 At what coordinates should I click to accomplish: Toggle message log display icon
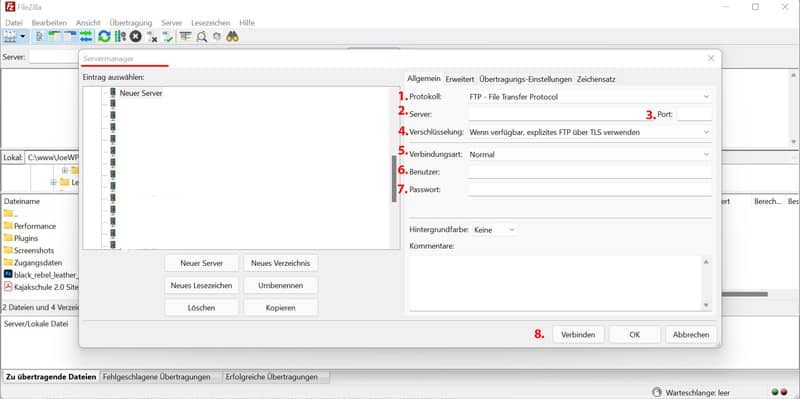pos(39,37)
